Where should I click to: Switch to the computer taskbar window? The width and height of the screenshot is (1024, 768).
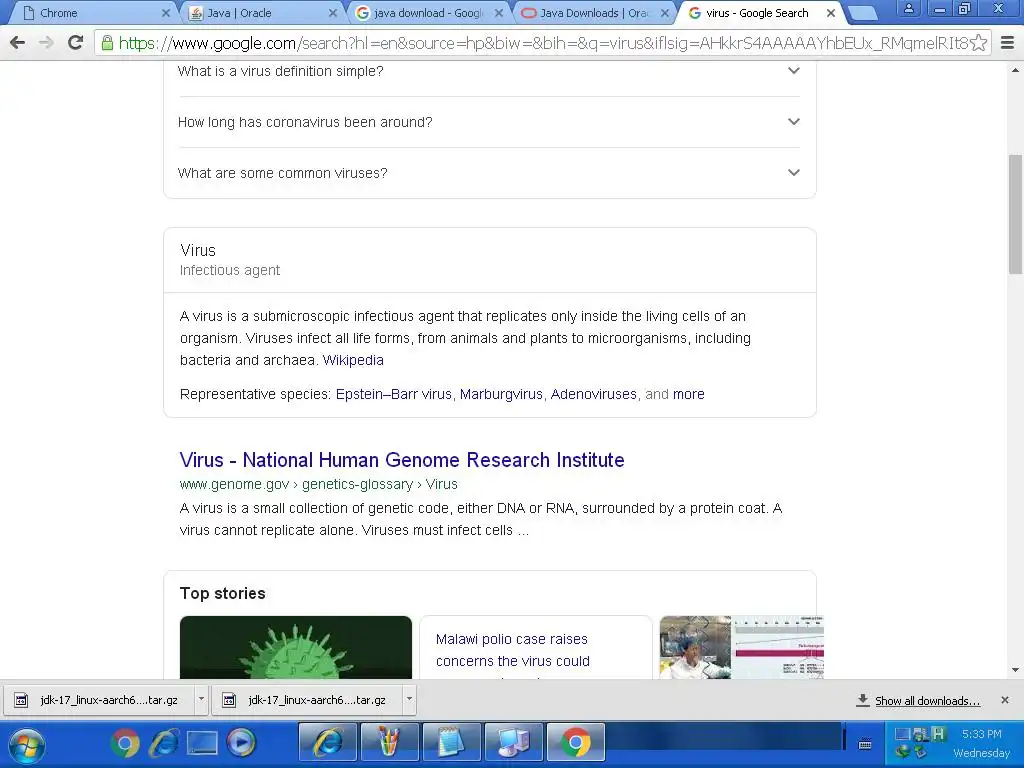click(x=513, y=743)
